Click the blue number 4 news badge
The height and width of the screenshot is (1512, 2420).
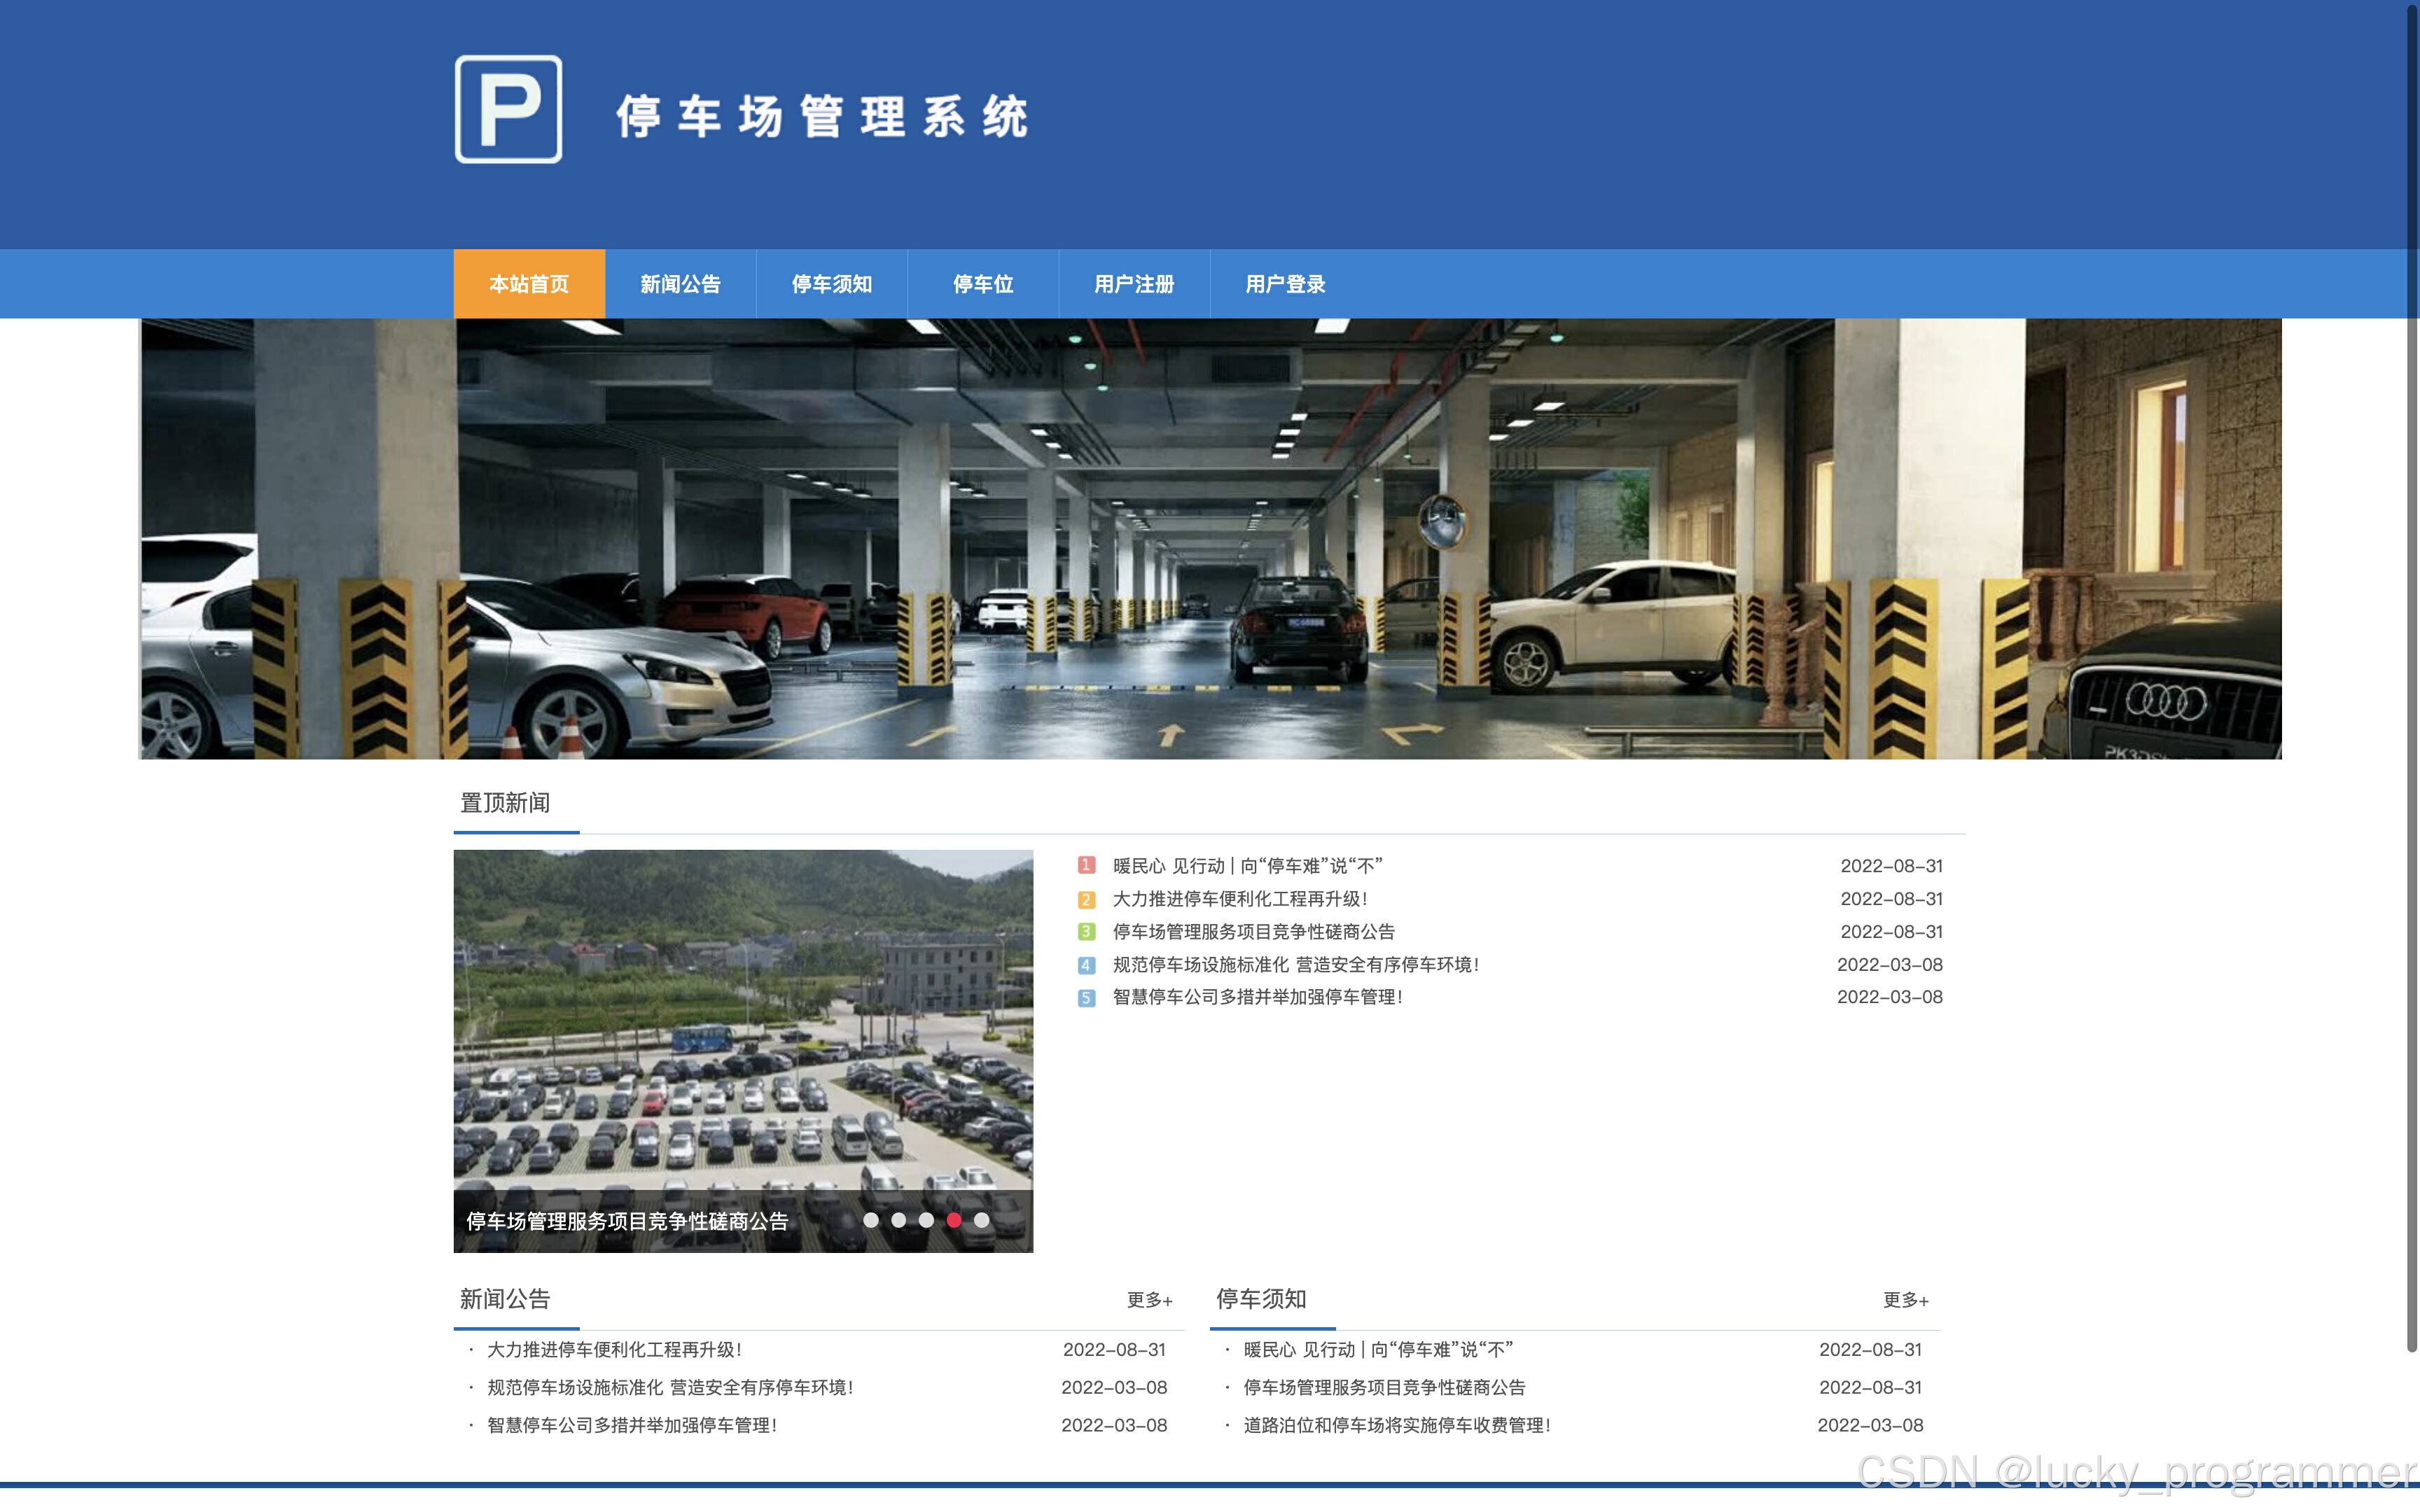pos(1086,965)
